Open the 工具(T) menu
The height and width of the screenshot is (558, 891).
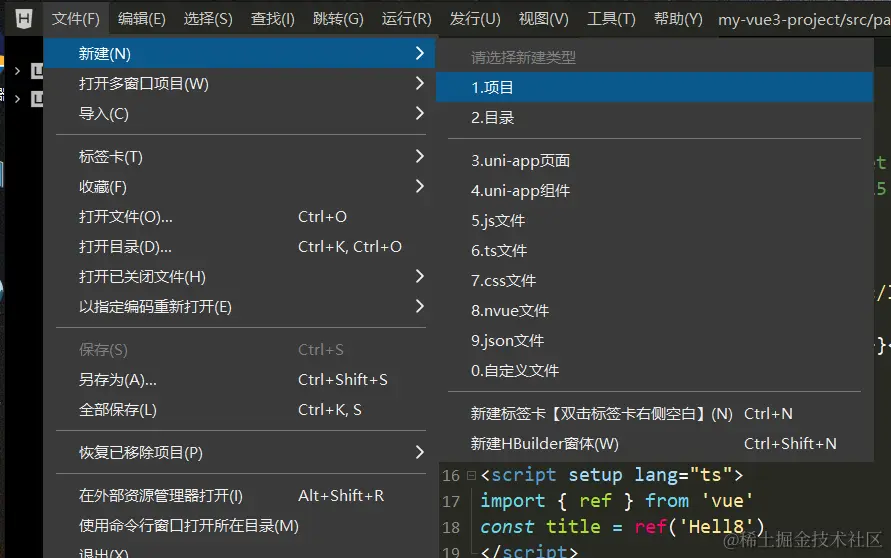(611, 19)
